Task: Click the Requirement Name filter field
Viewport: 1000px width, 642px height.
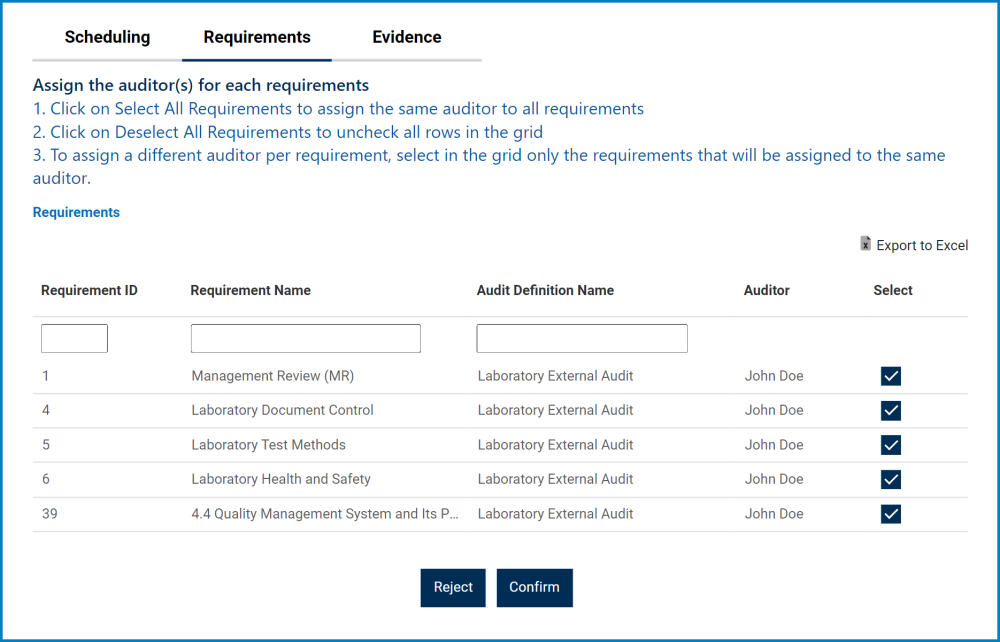Action: coord(305,338)
